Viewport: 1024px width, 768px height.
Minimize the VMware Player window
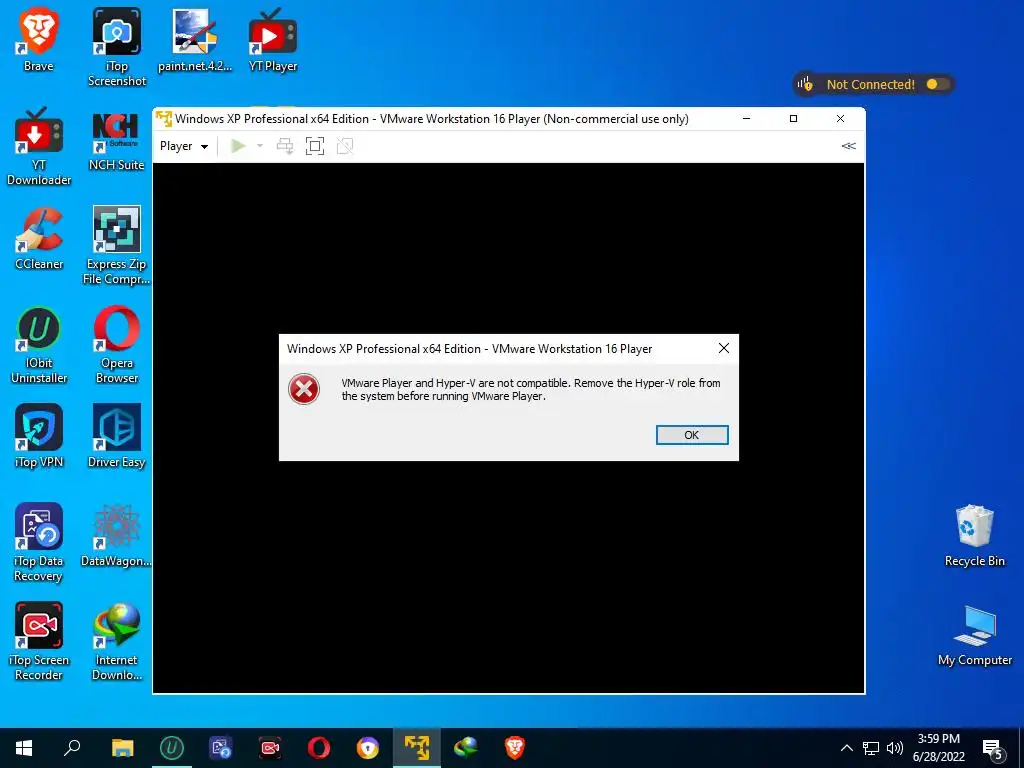[746, 119]
